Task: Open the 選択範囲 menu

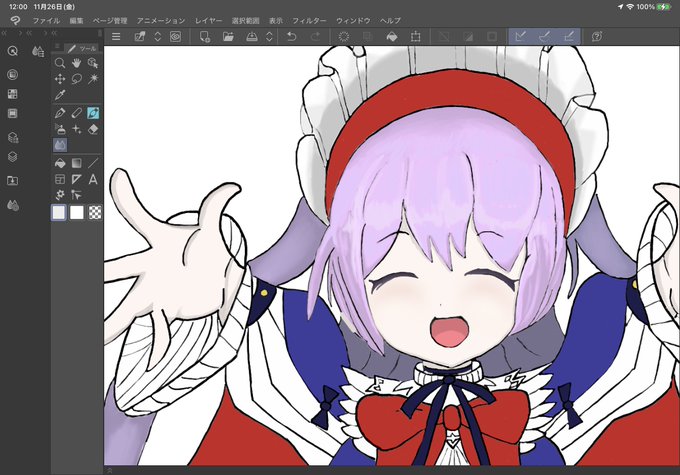Action: pos(245,20)
